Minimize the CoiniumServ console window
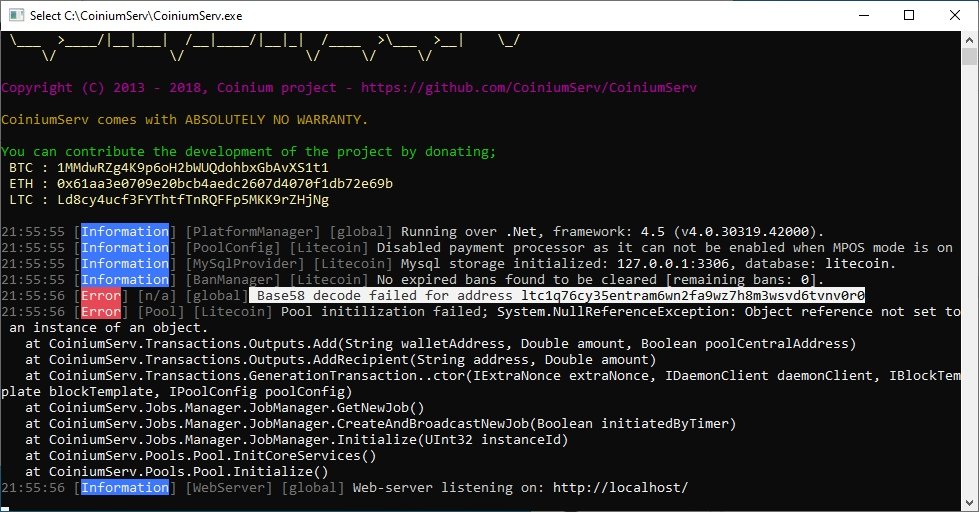 864,15
